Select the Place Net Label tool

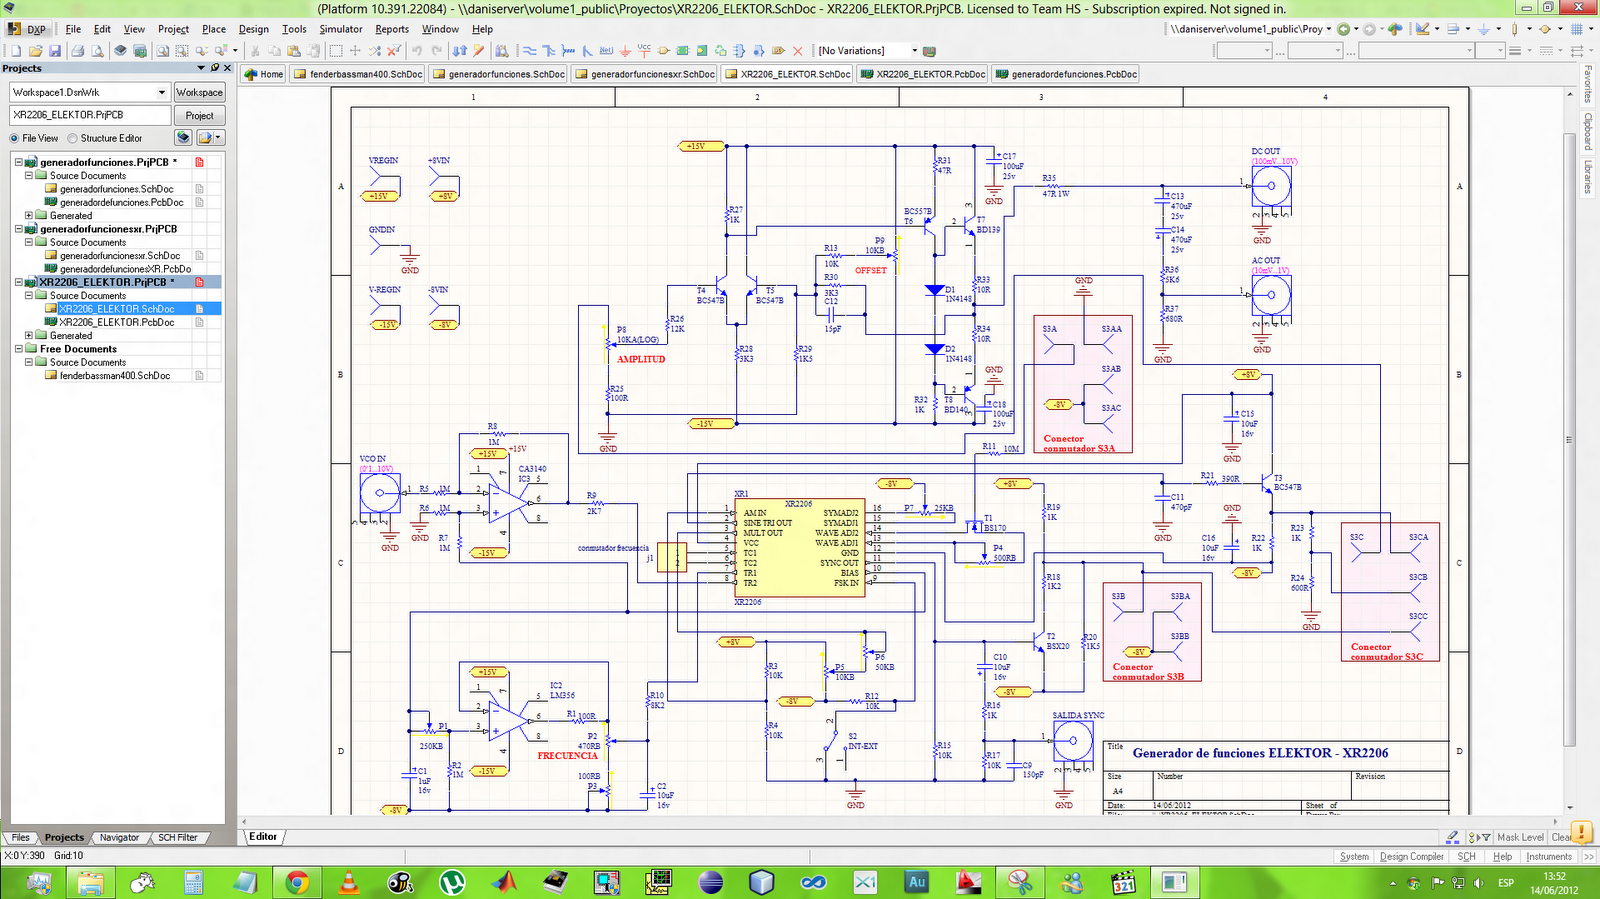point(606,51)
